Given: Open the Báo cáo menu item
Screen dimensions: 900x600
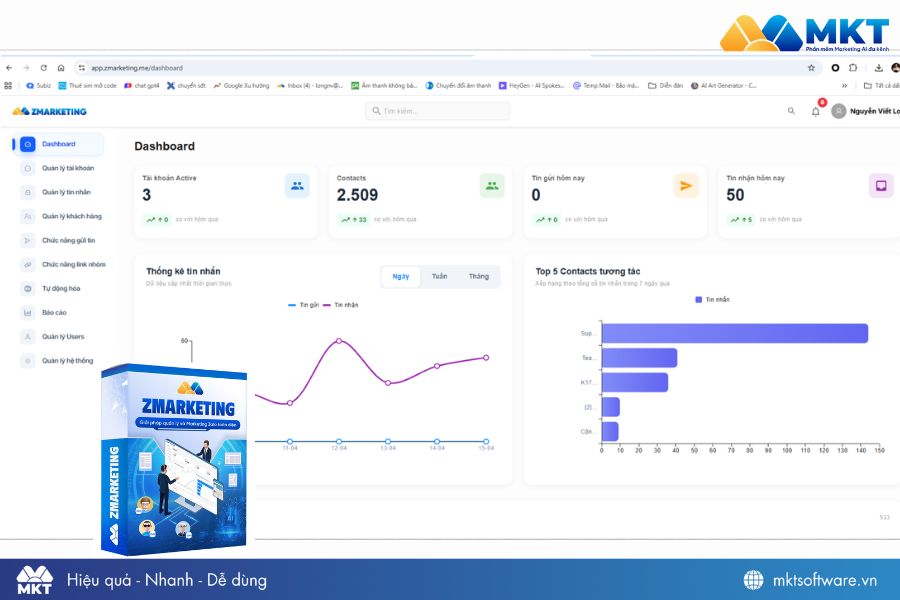Looking at the screenshot, I should (x=54, y=313).
